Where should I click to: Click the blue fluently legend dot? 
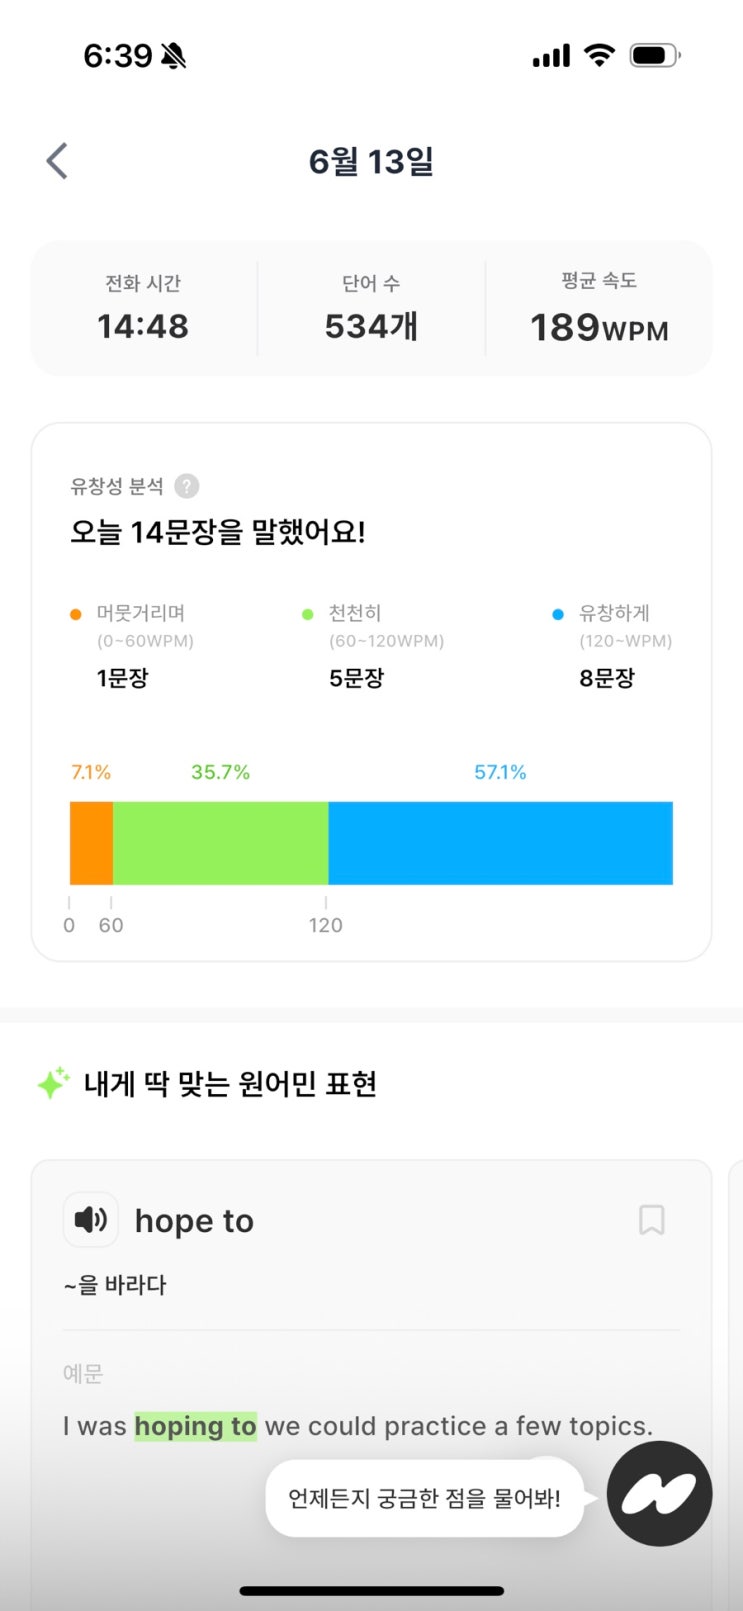point(558,614)
